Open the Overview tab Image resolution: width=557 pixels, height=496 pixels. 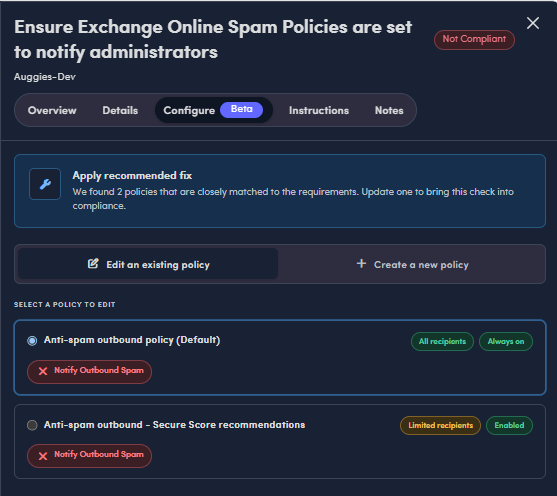pos(52,110)
